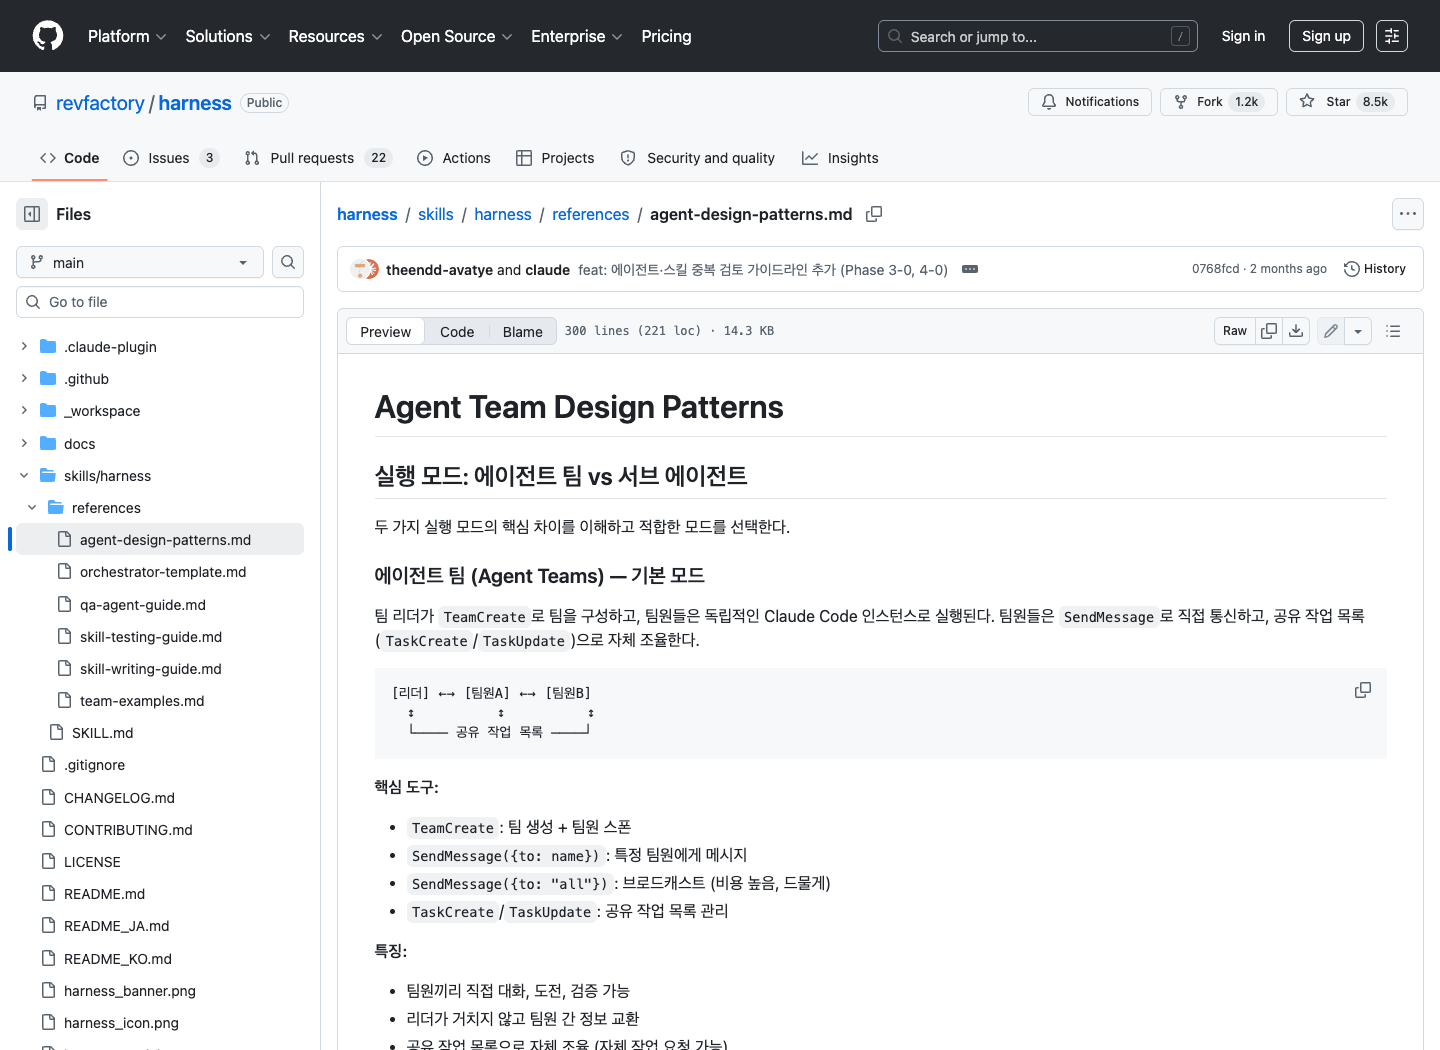This screenshot has height=1050, width=1440.
Task: Open skill-testing-guide.md in tree
Action: tap(151, 637)
